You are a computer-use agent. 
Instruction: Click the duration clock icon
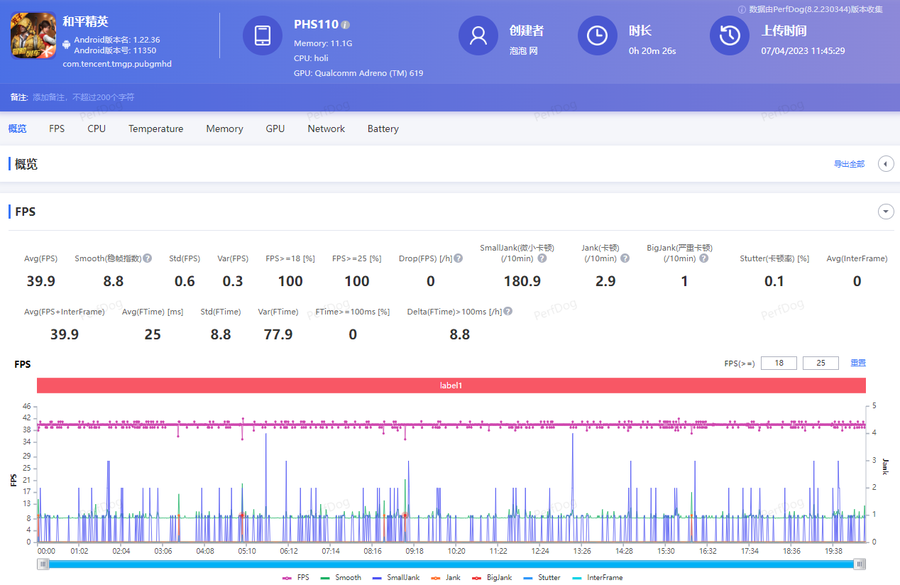597,36
